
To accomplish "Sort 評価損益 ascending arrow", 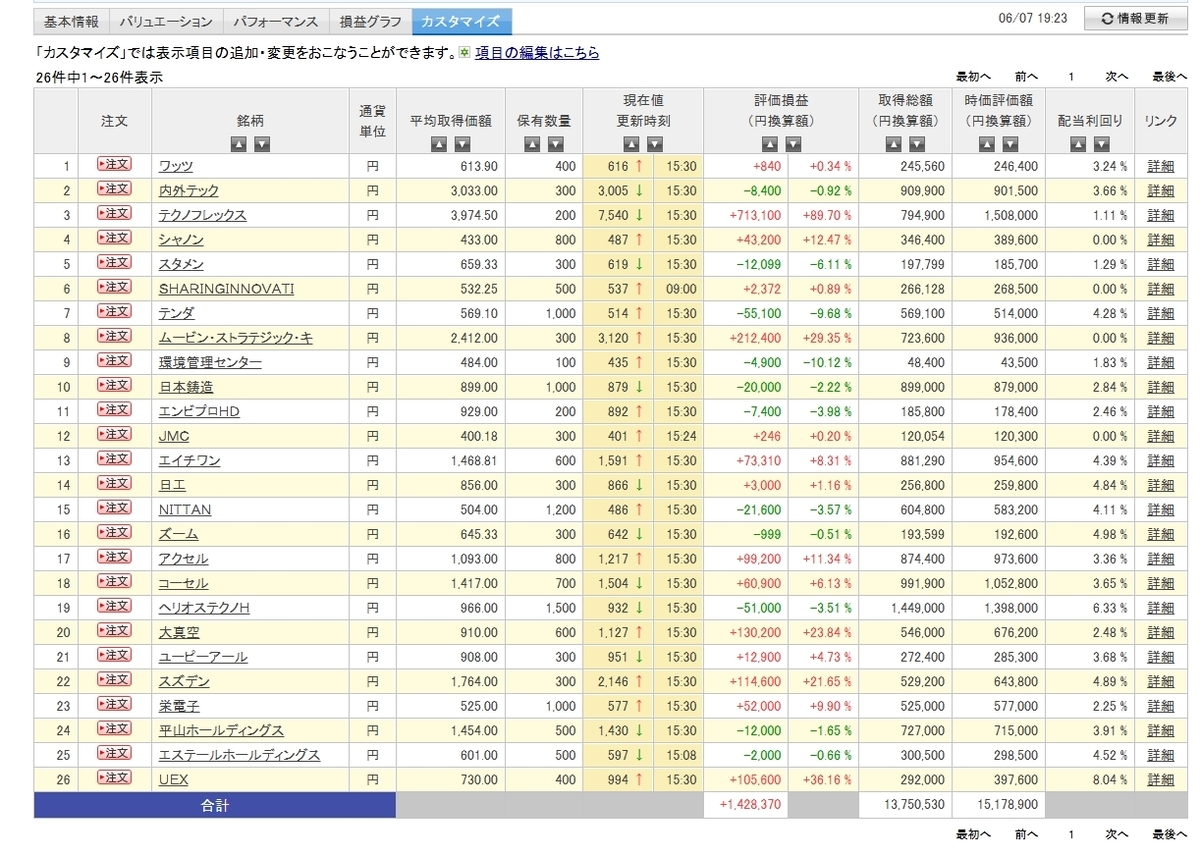I will 770,144.
